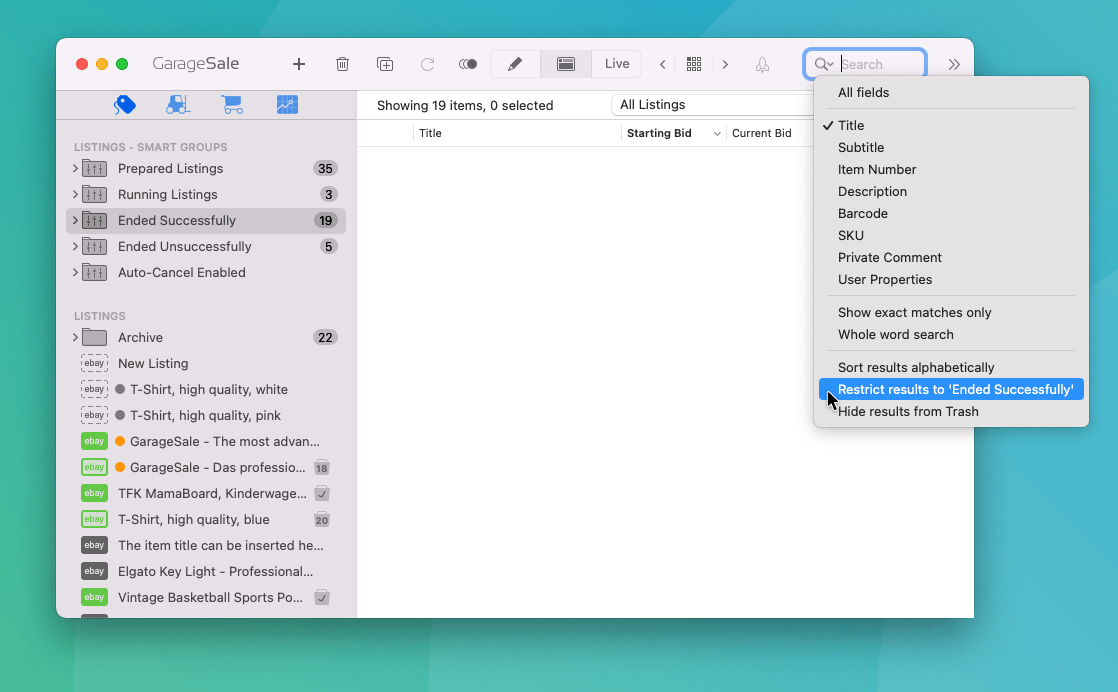Click the plus icon to add a listing
1118x692 pixels.
click(299, 64)
